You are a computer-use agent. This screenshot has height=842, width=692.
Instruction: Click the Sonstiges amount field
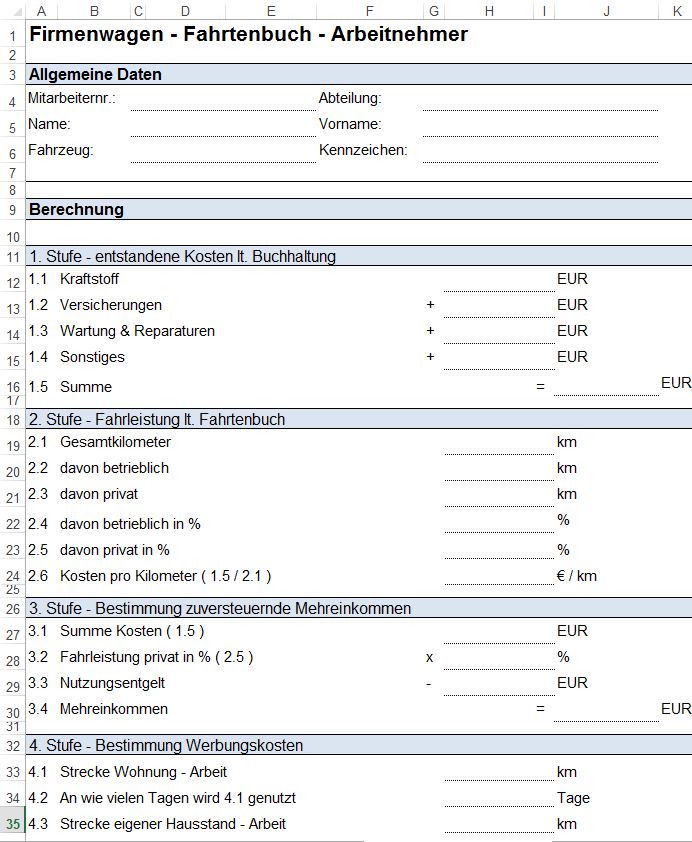[x=499, y=358]
